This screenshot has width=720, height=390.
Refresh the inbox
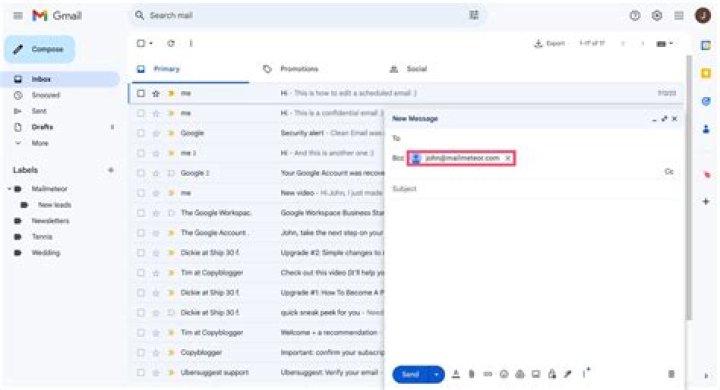171,43
